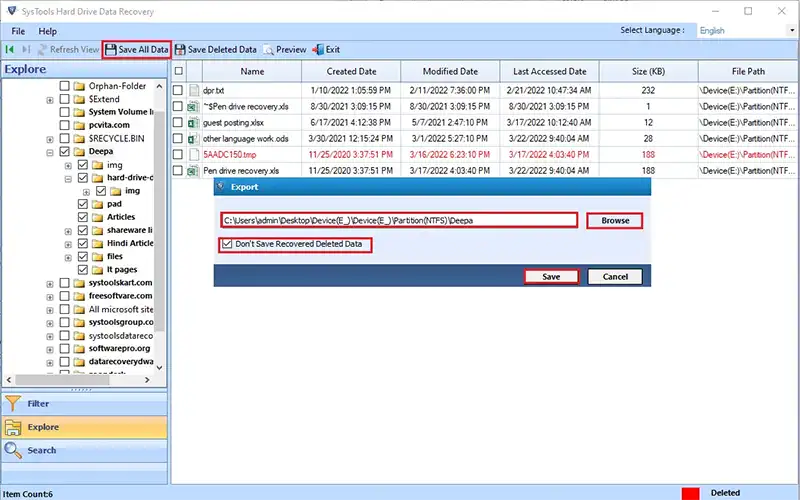Expand the freesoftware.com folder node
The image size is (800, 500).
point(50,297)
